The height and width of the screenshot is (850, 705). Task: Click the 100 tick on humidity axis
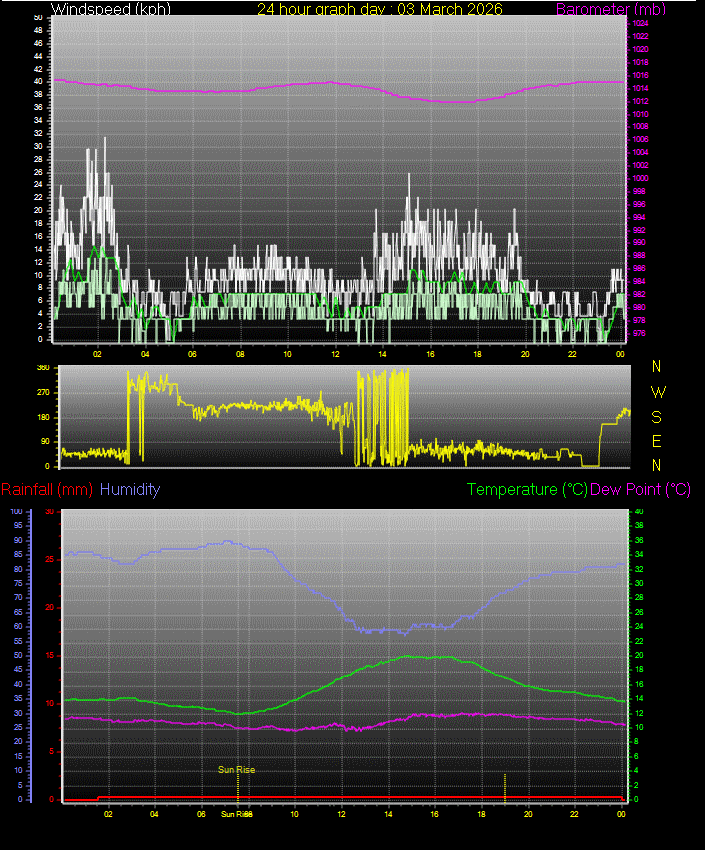click(x=16, y=511)
